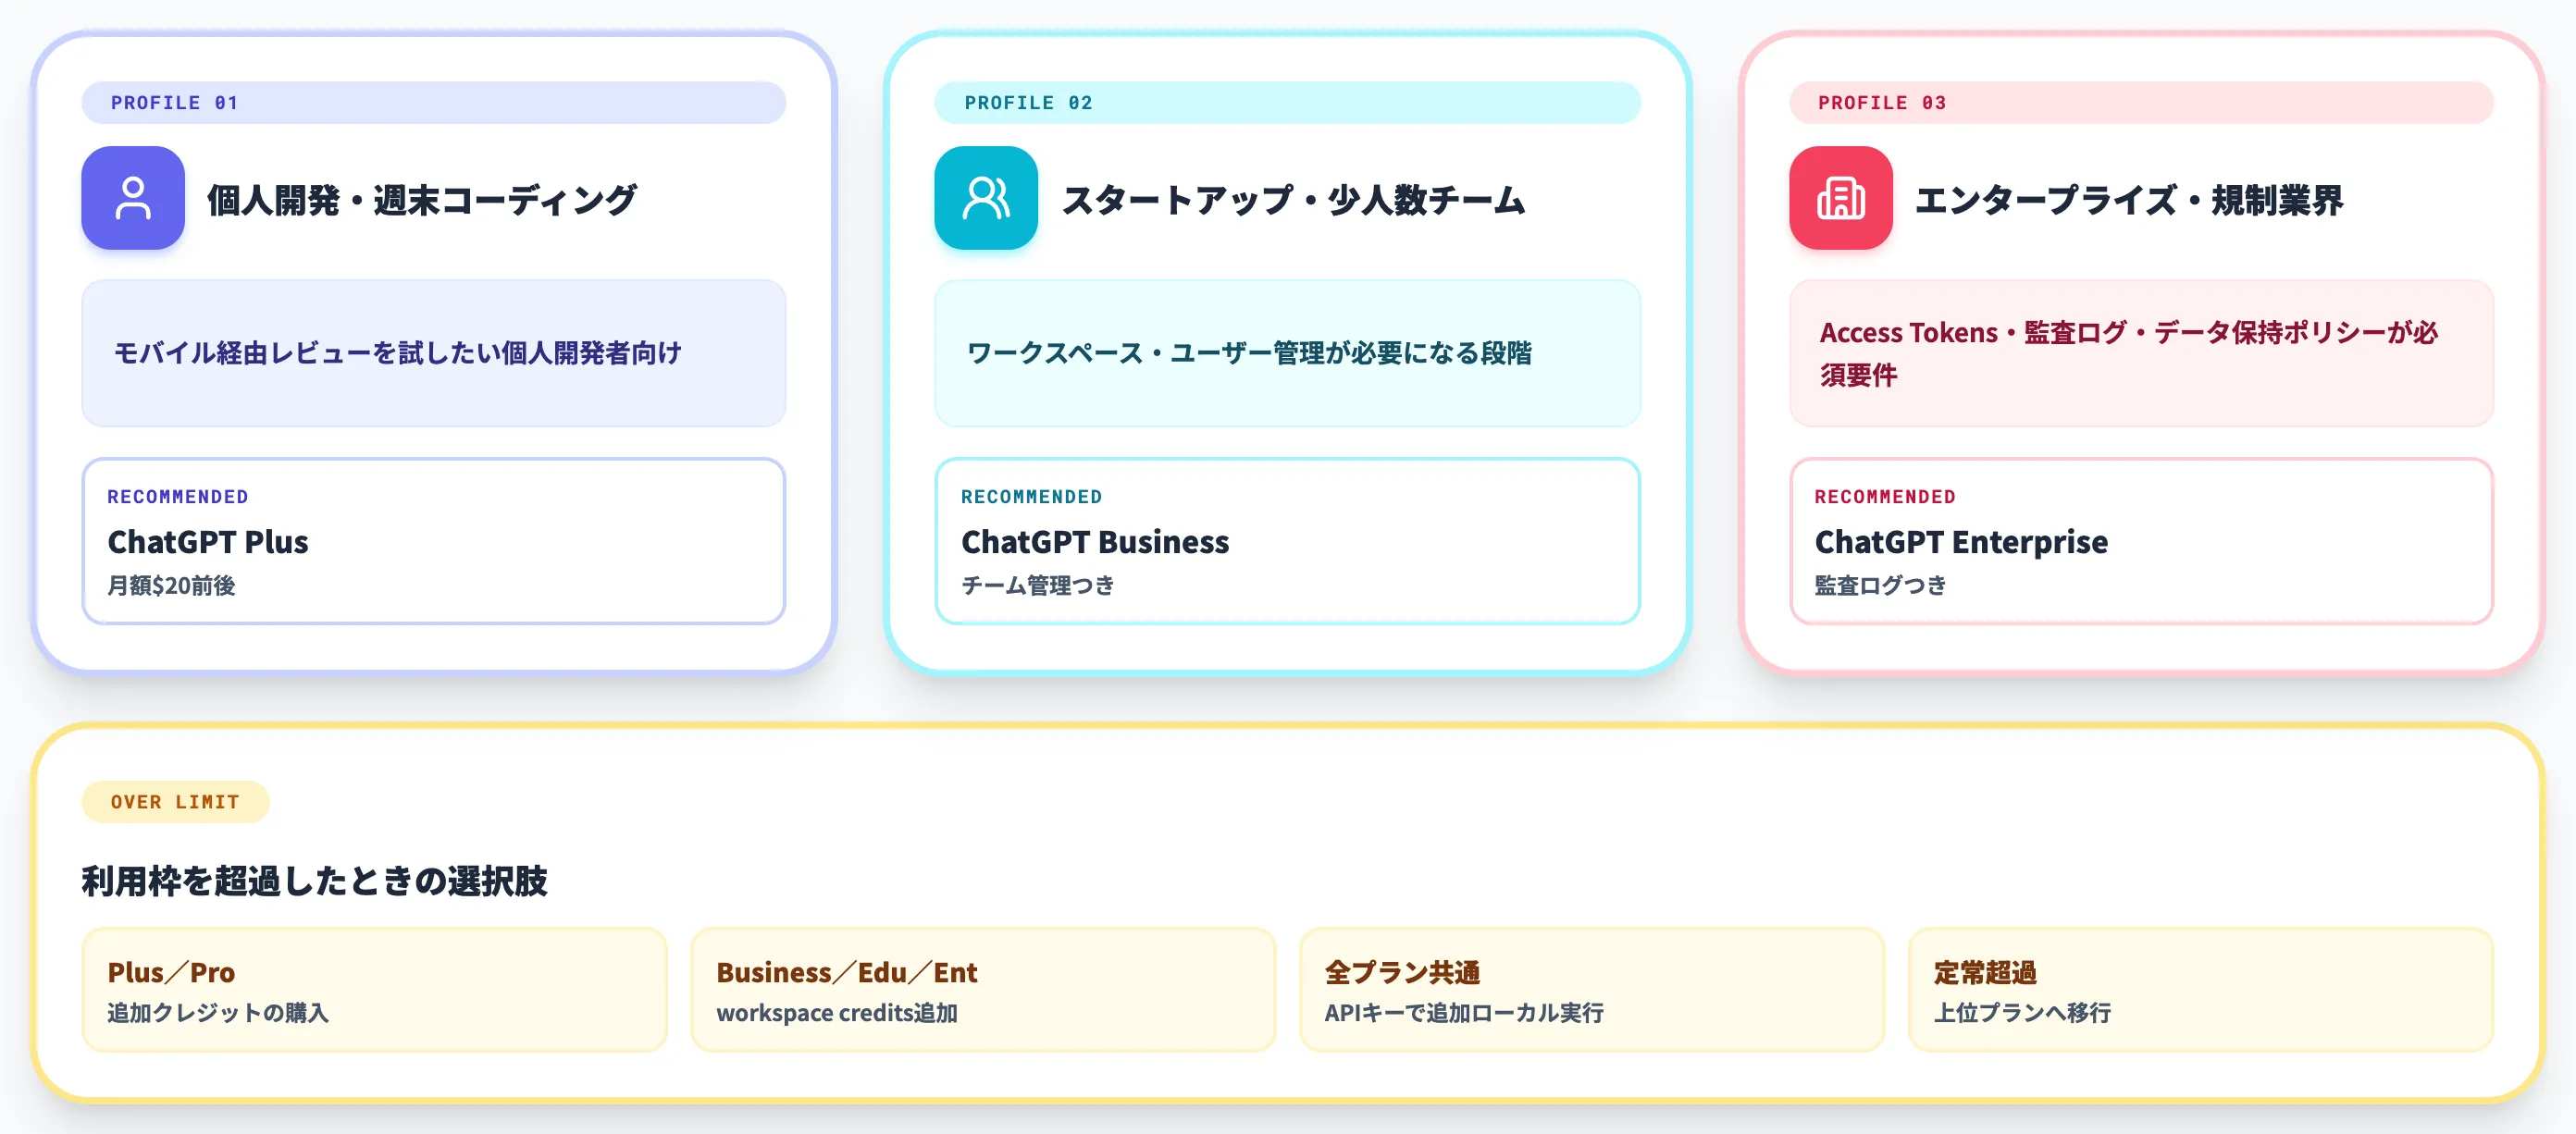This screenshot has height=1134, width=2576.
Task: Select the Business／Edu／Ent option card
Action: 983,990
